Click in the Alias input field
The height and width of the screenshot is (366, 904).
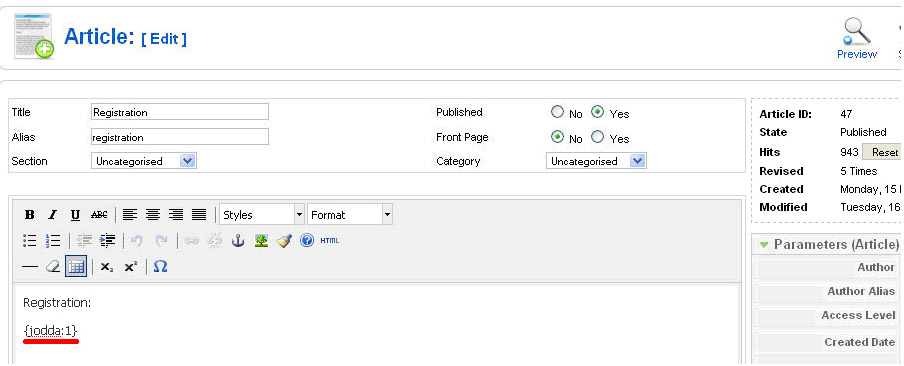coord(180,137)
